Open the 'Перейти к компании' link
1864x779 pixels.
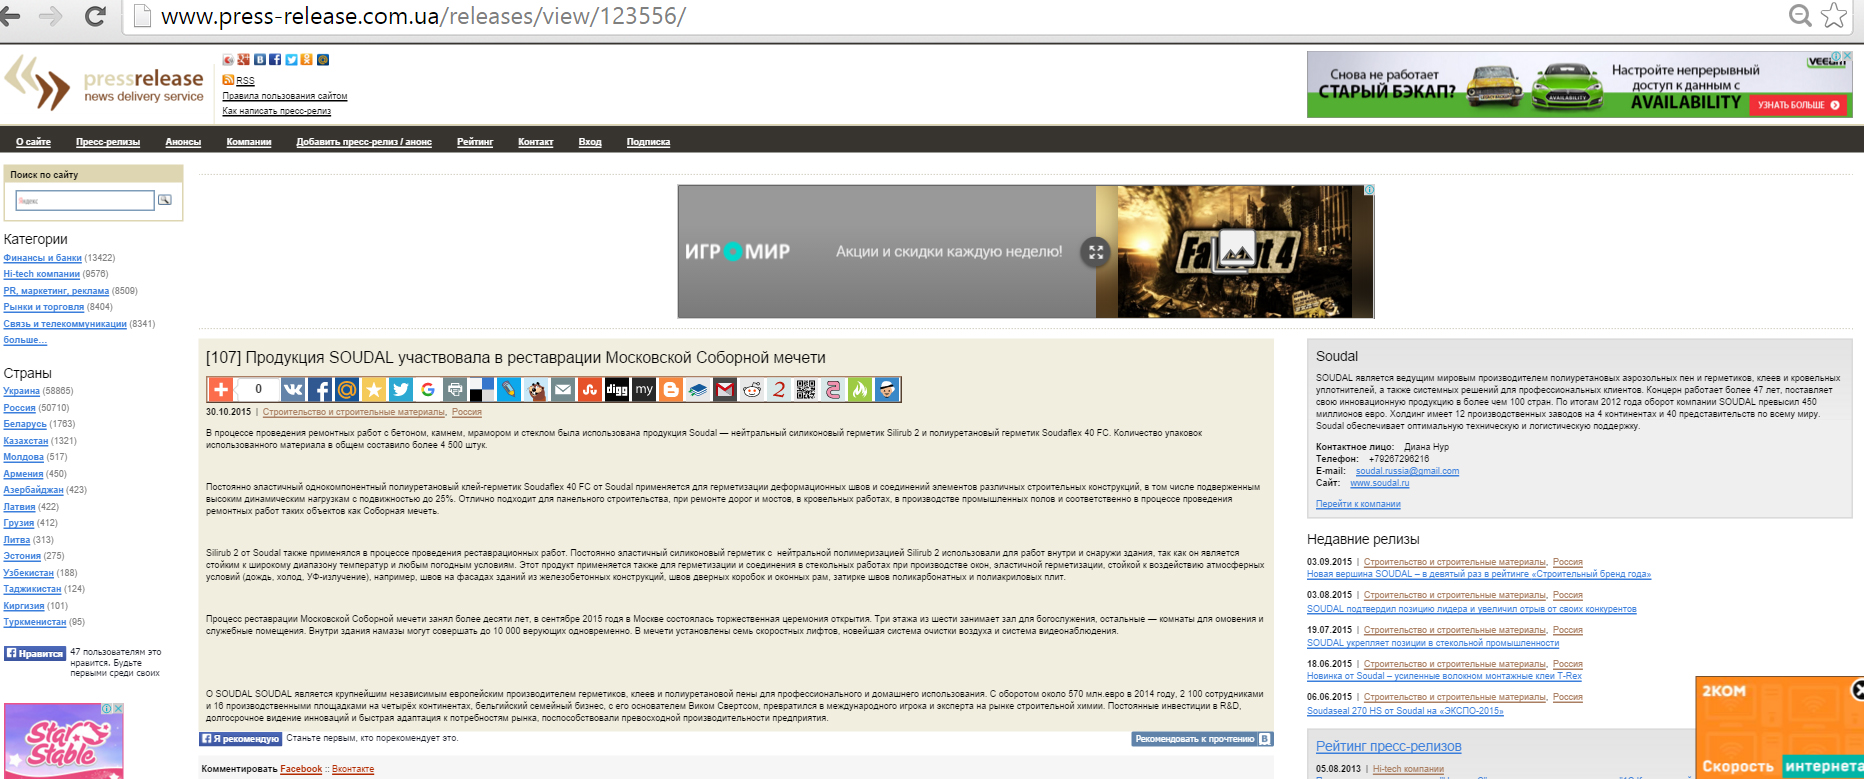tap(1358, 504)
